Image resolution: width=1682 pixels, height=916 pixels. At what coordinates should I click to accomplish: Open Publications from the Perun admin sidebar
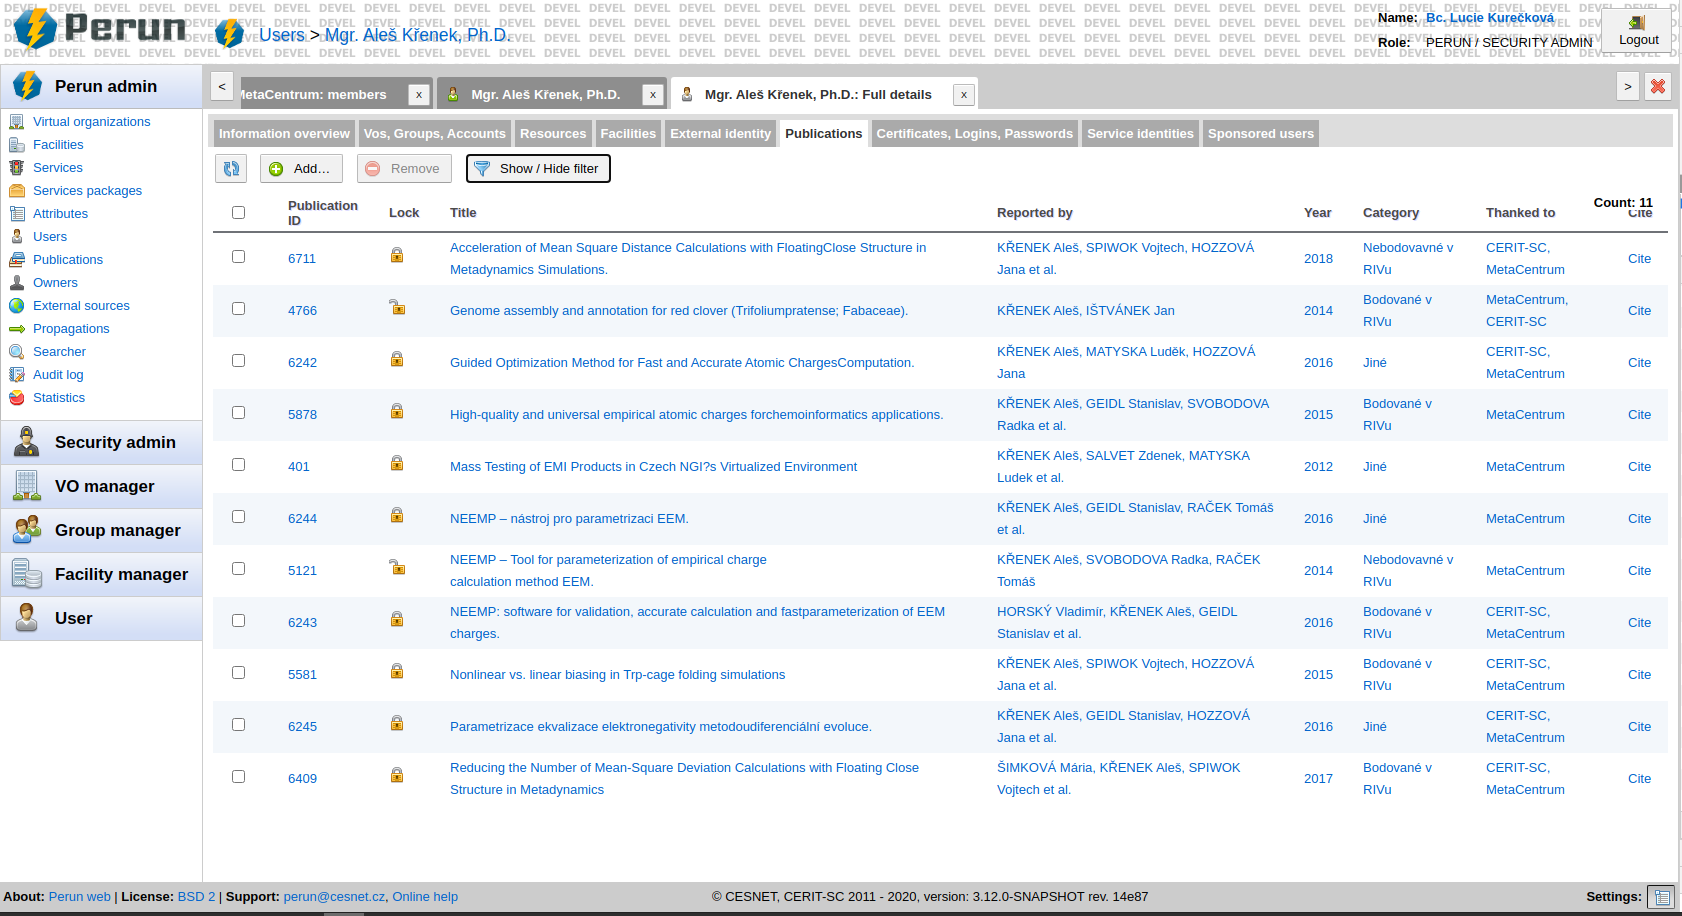67,259
